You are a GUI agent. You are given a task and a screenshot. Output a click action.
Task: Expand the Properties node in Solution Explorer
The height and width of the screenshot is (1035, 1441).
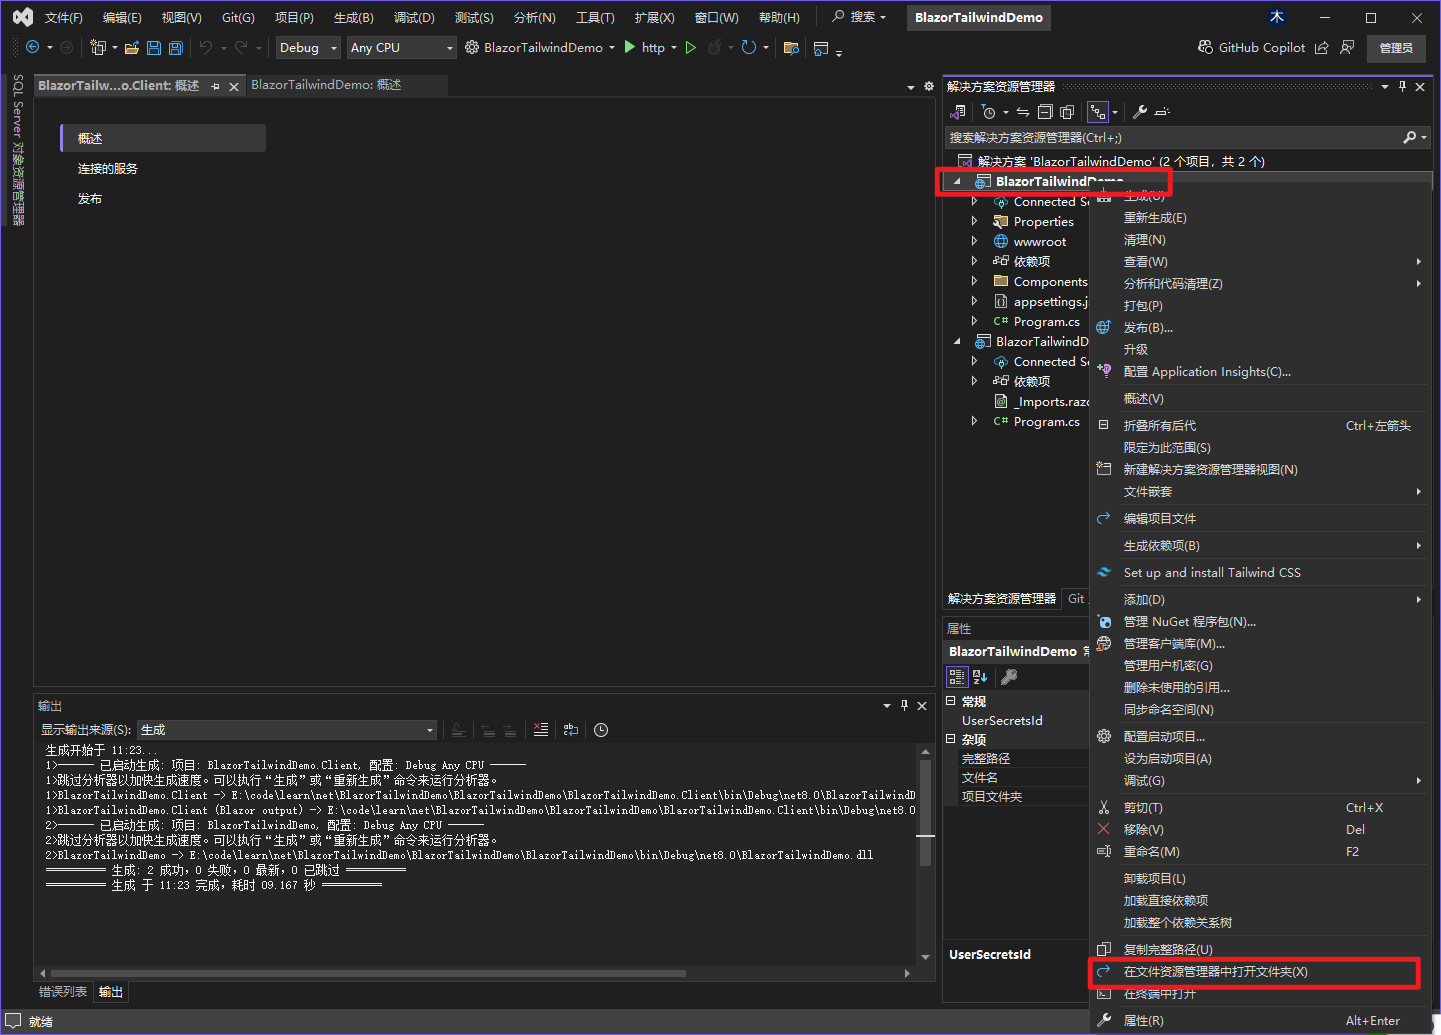coord(974,221)
